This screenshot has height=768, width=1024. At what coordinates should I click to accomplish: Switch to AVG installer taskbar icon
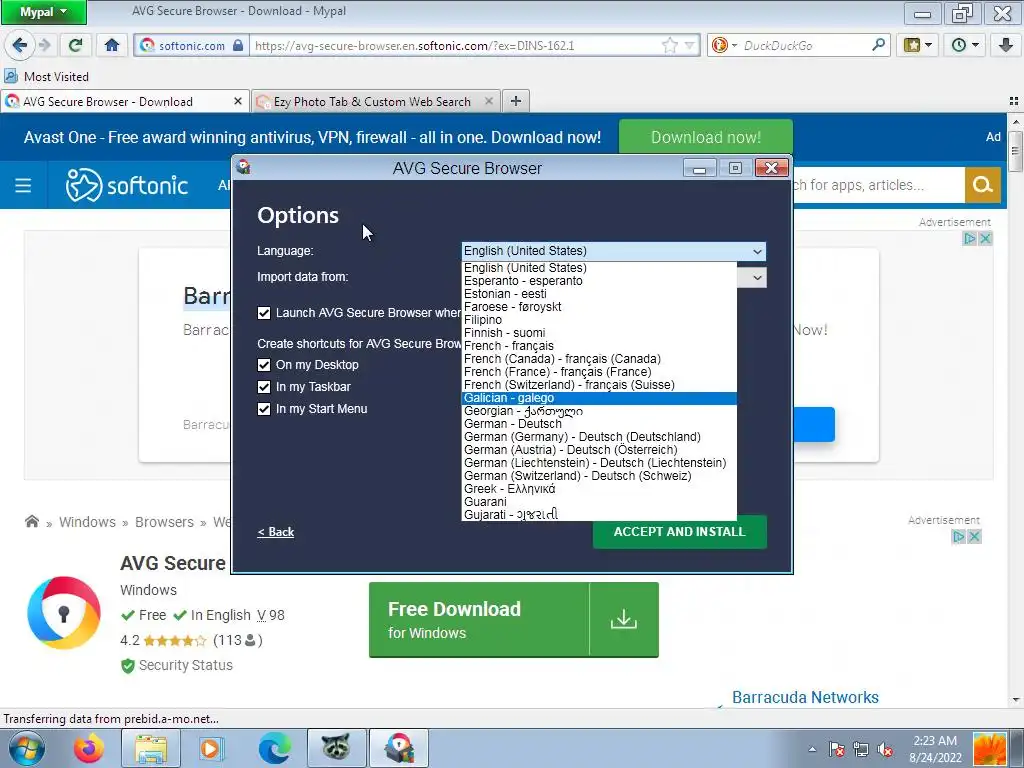pyautogui.click(x=399, y=748)
